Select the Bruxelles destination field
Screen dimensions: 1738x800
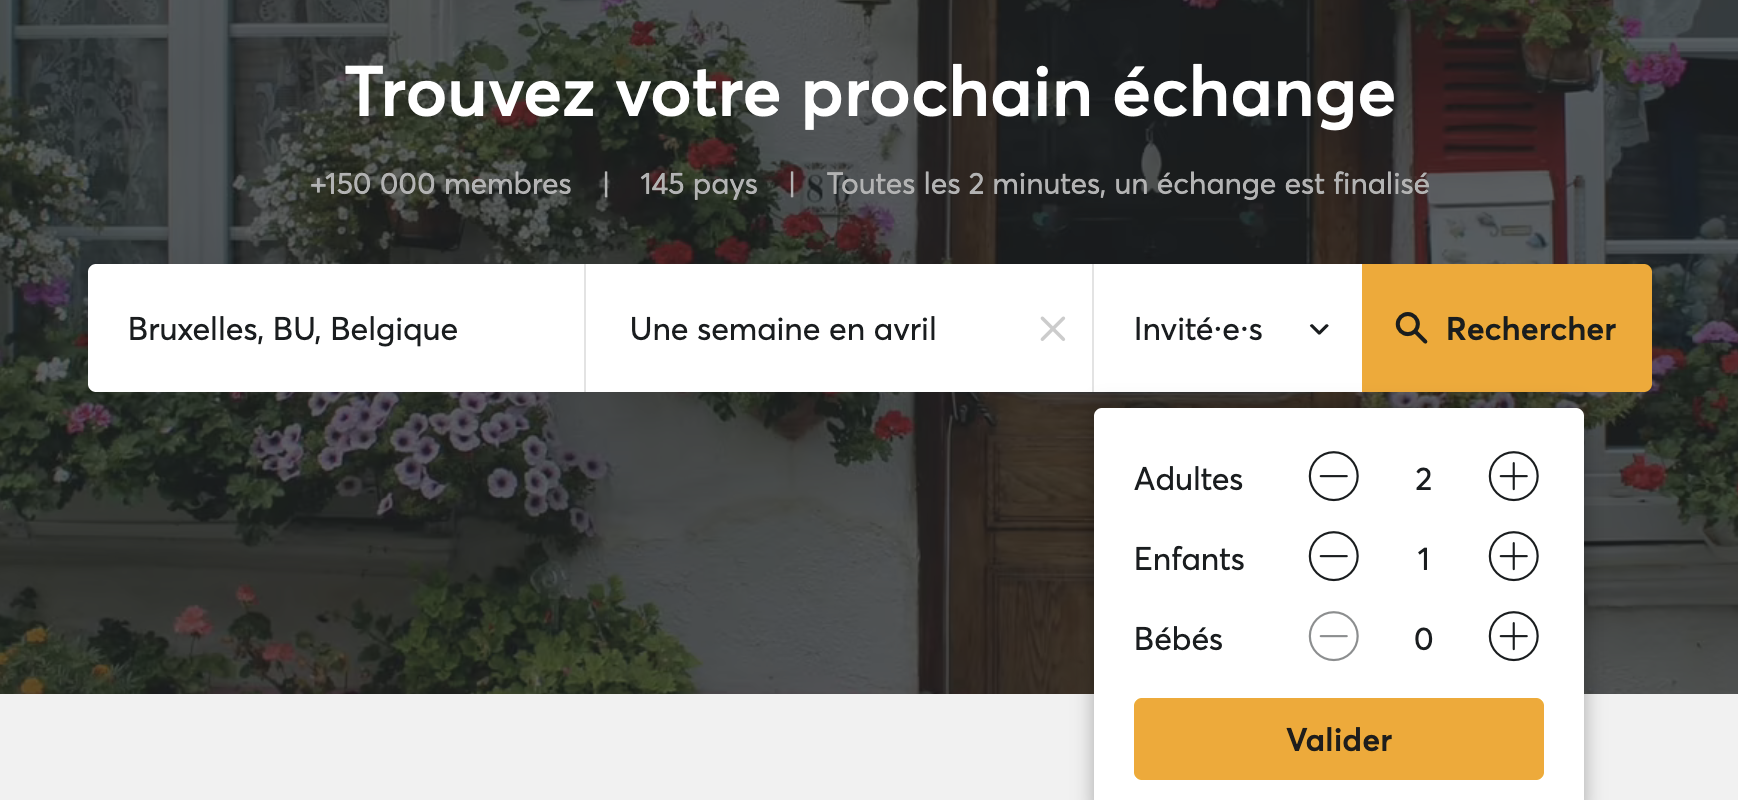click(x=292, y=329)
